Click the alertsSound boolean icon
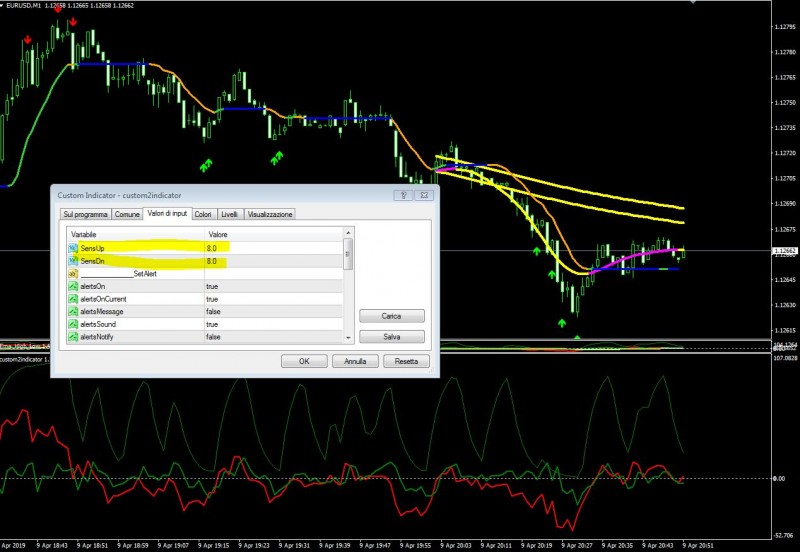This screenshot has width=800, height=552. 72,324
